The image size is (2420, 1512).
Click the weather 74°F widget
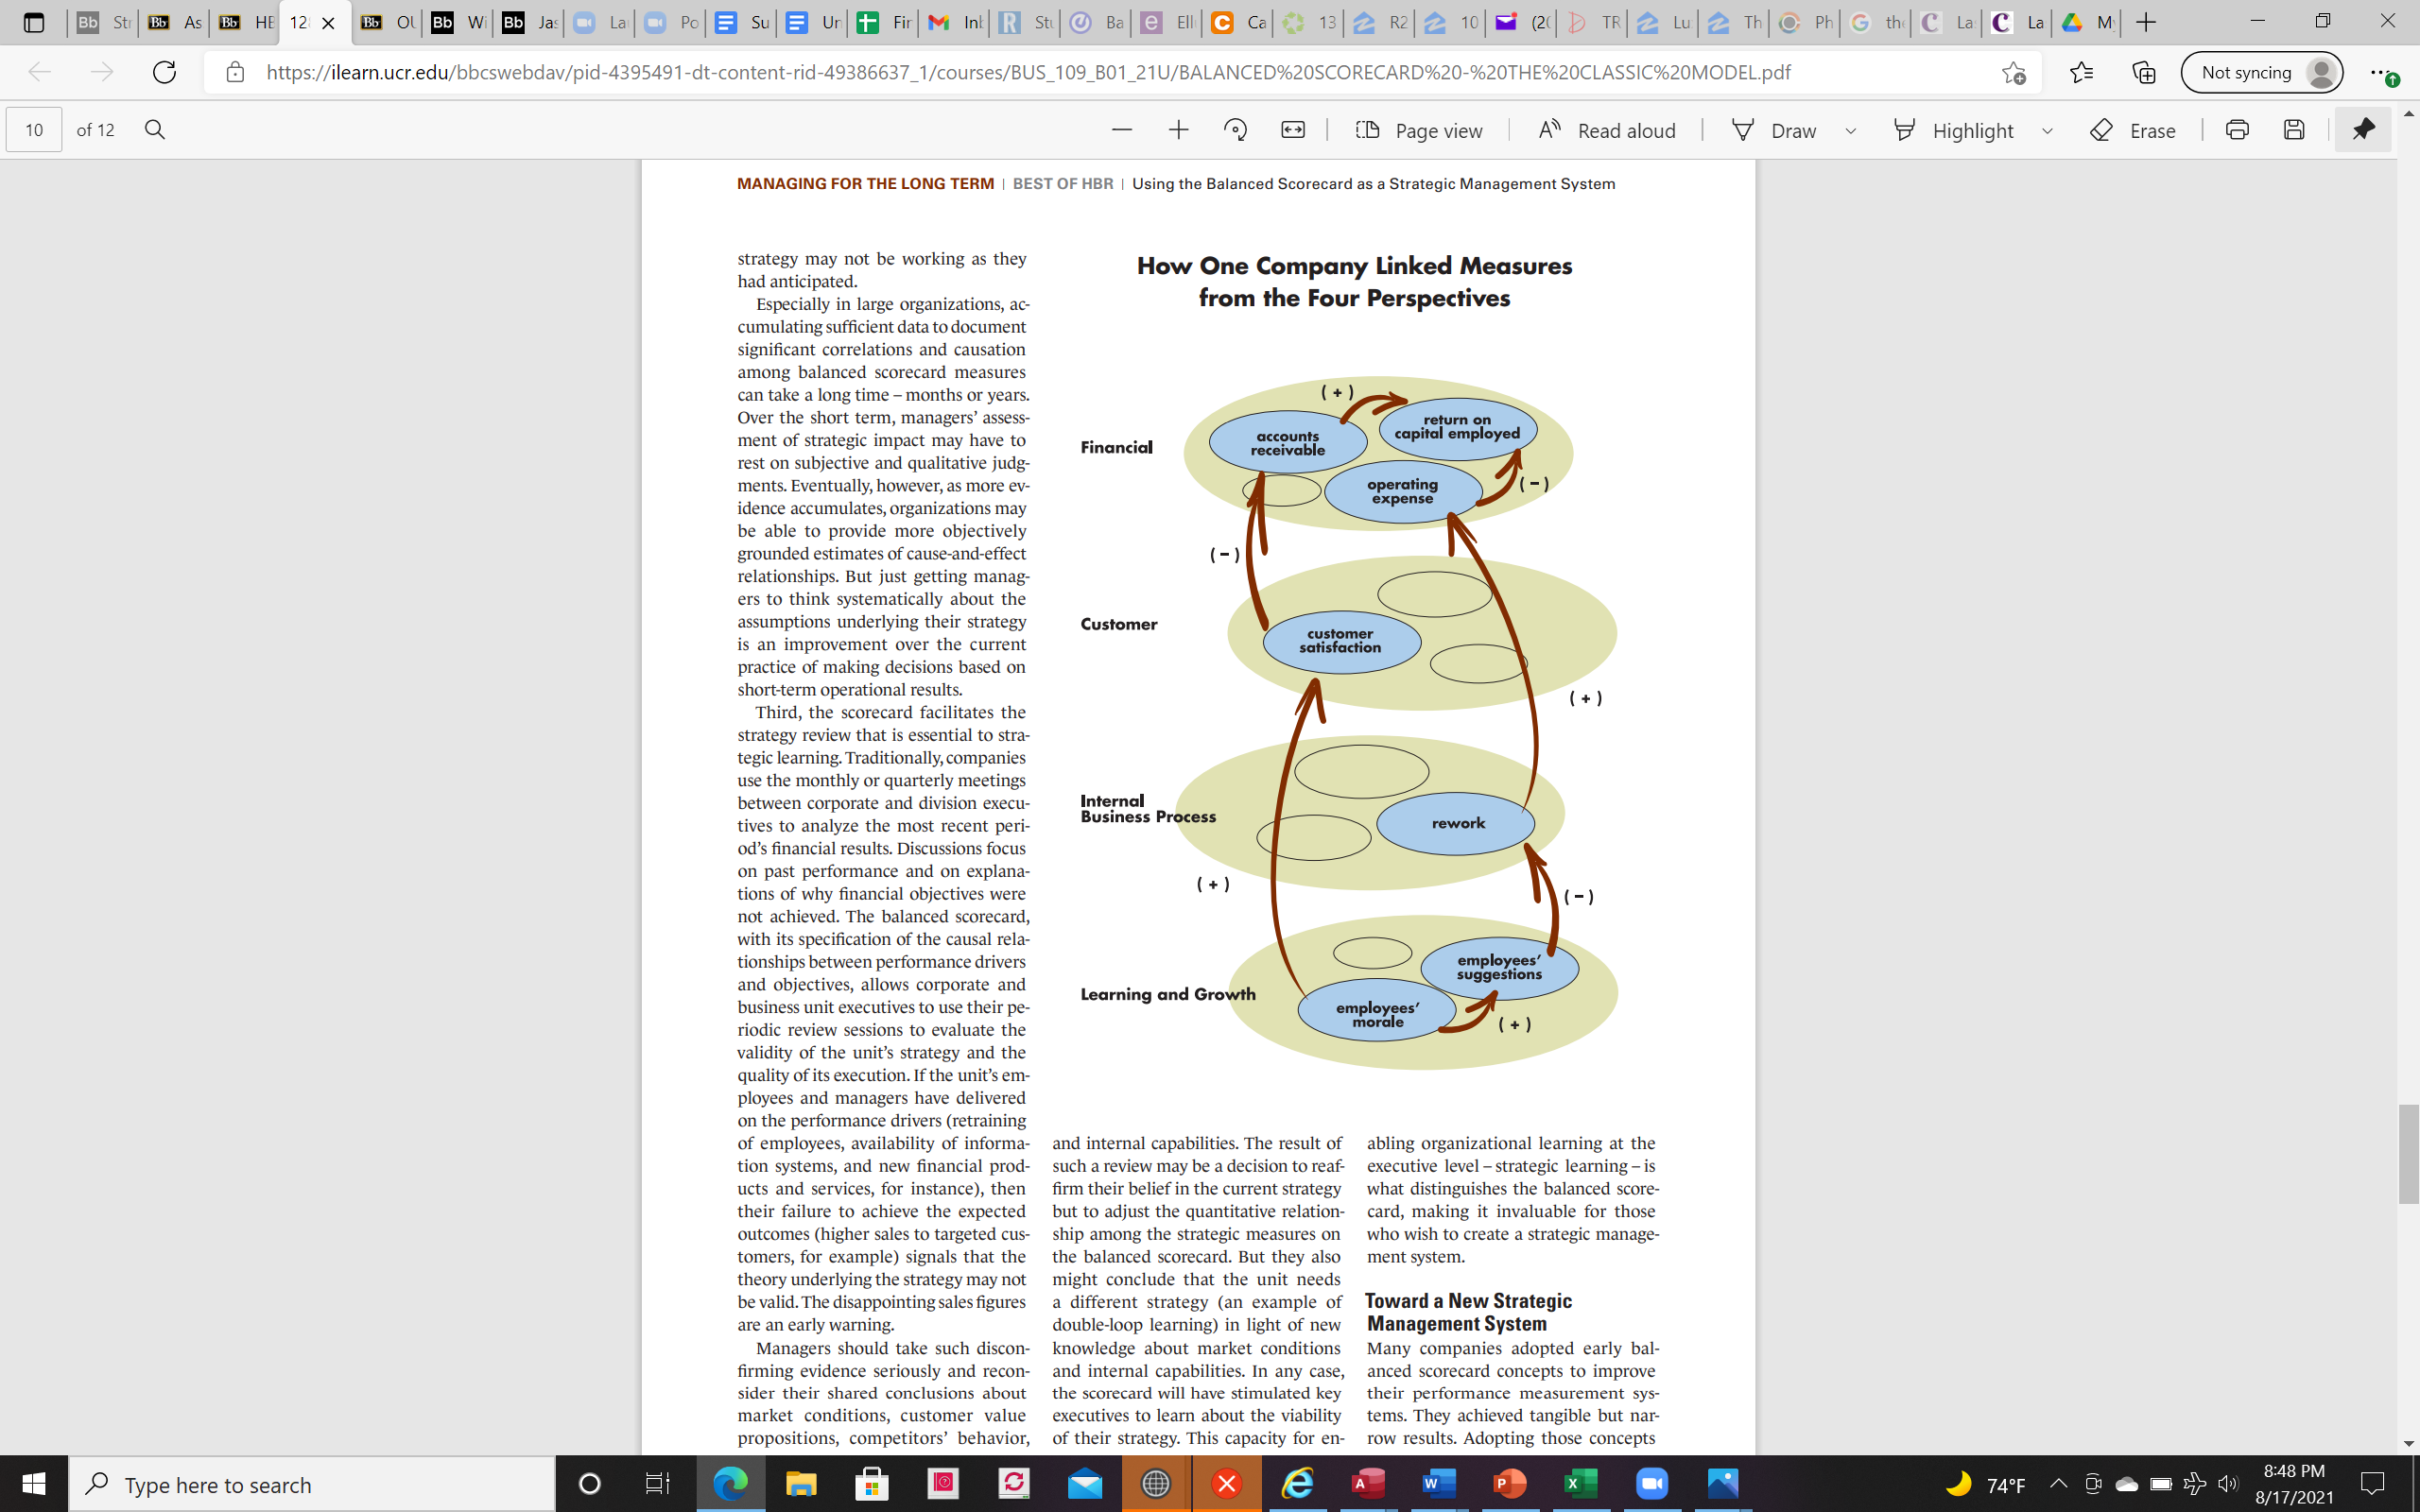(x=1985, y=1484)
